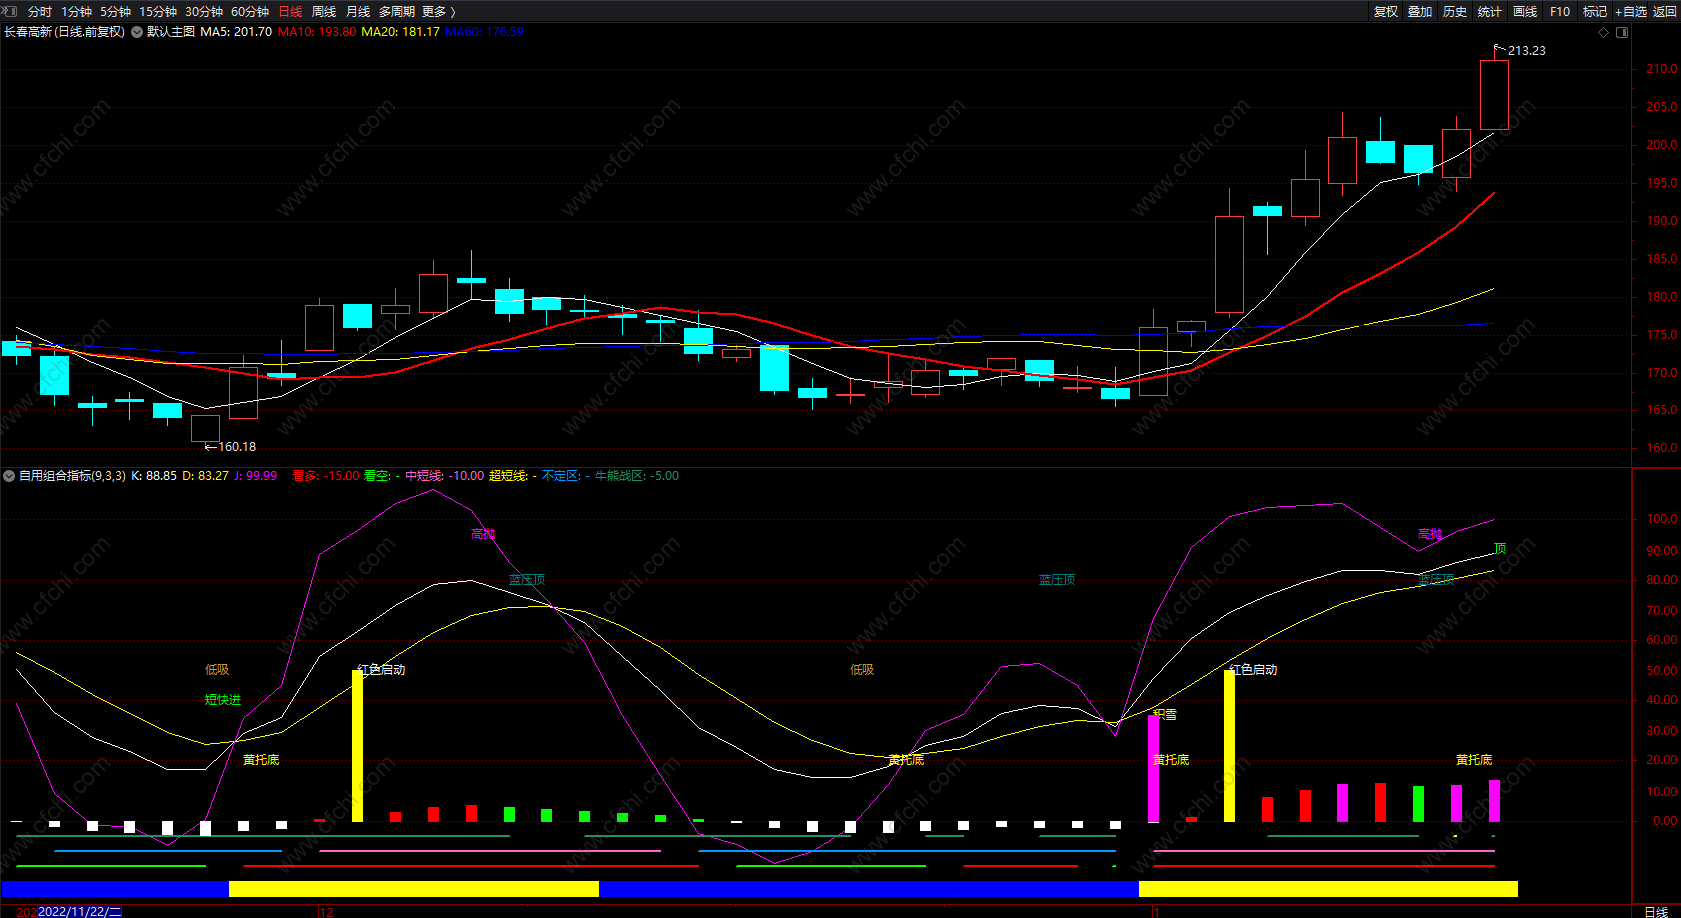Expand the 默认主图 main chart dropdown
1681x918 pixels.
(x=137, y=32)
